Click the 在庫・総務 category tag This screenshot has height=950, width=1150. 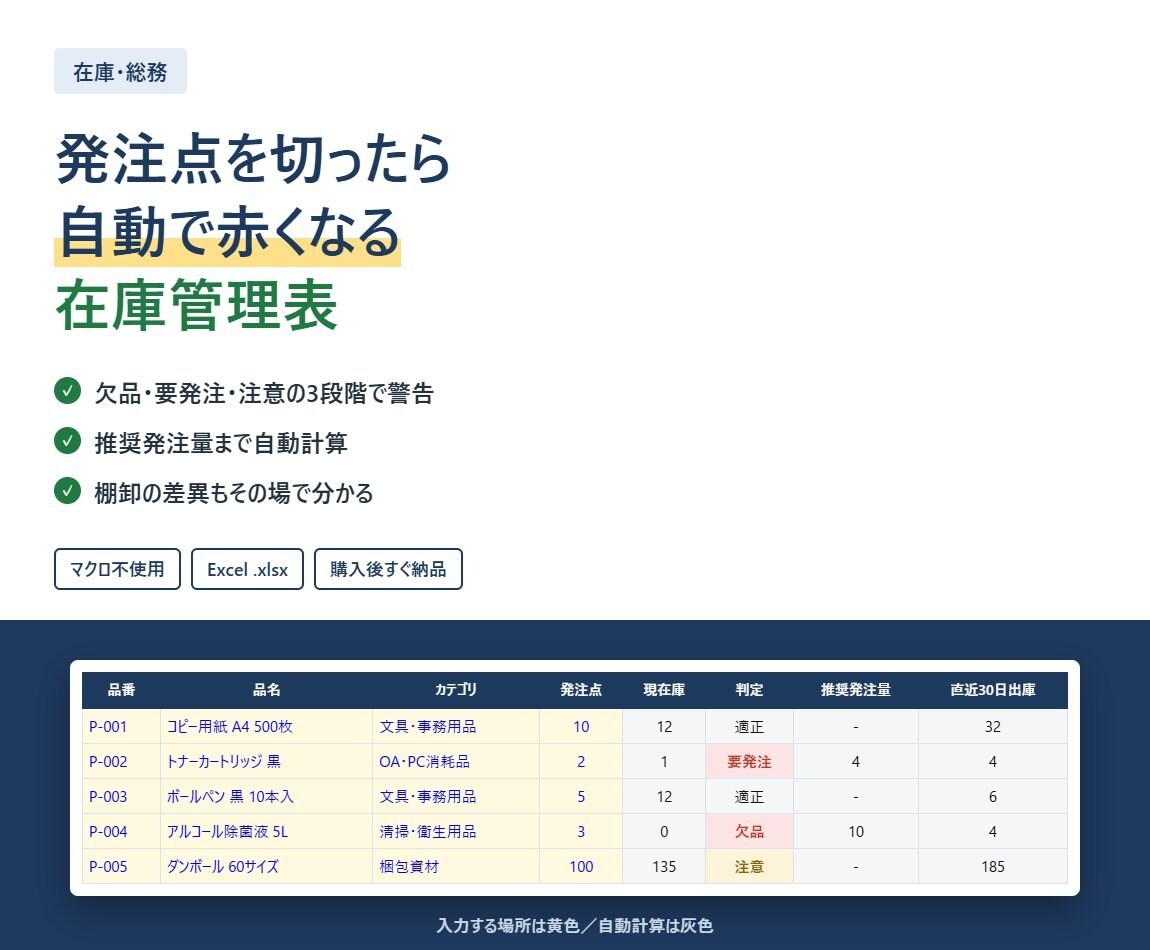point(120,71)
